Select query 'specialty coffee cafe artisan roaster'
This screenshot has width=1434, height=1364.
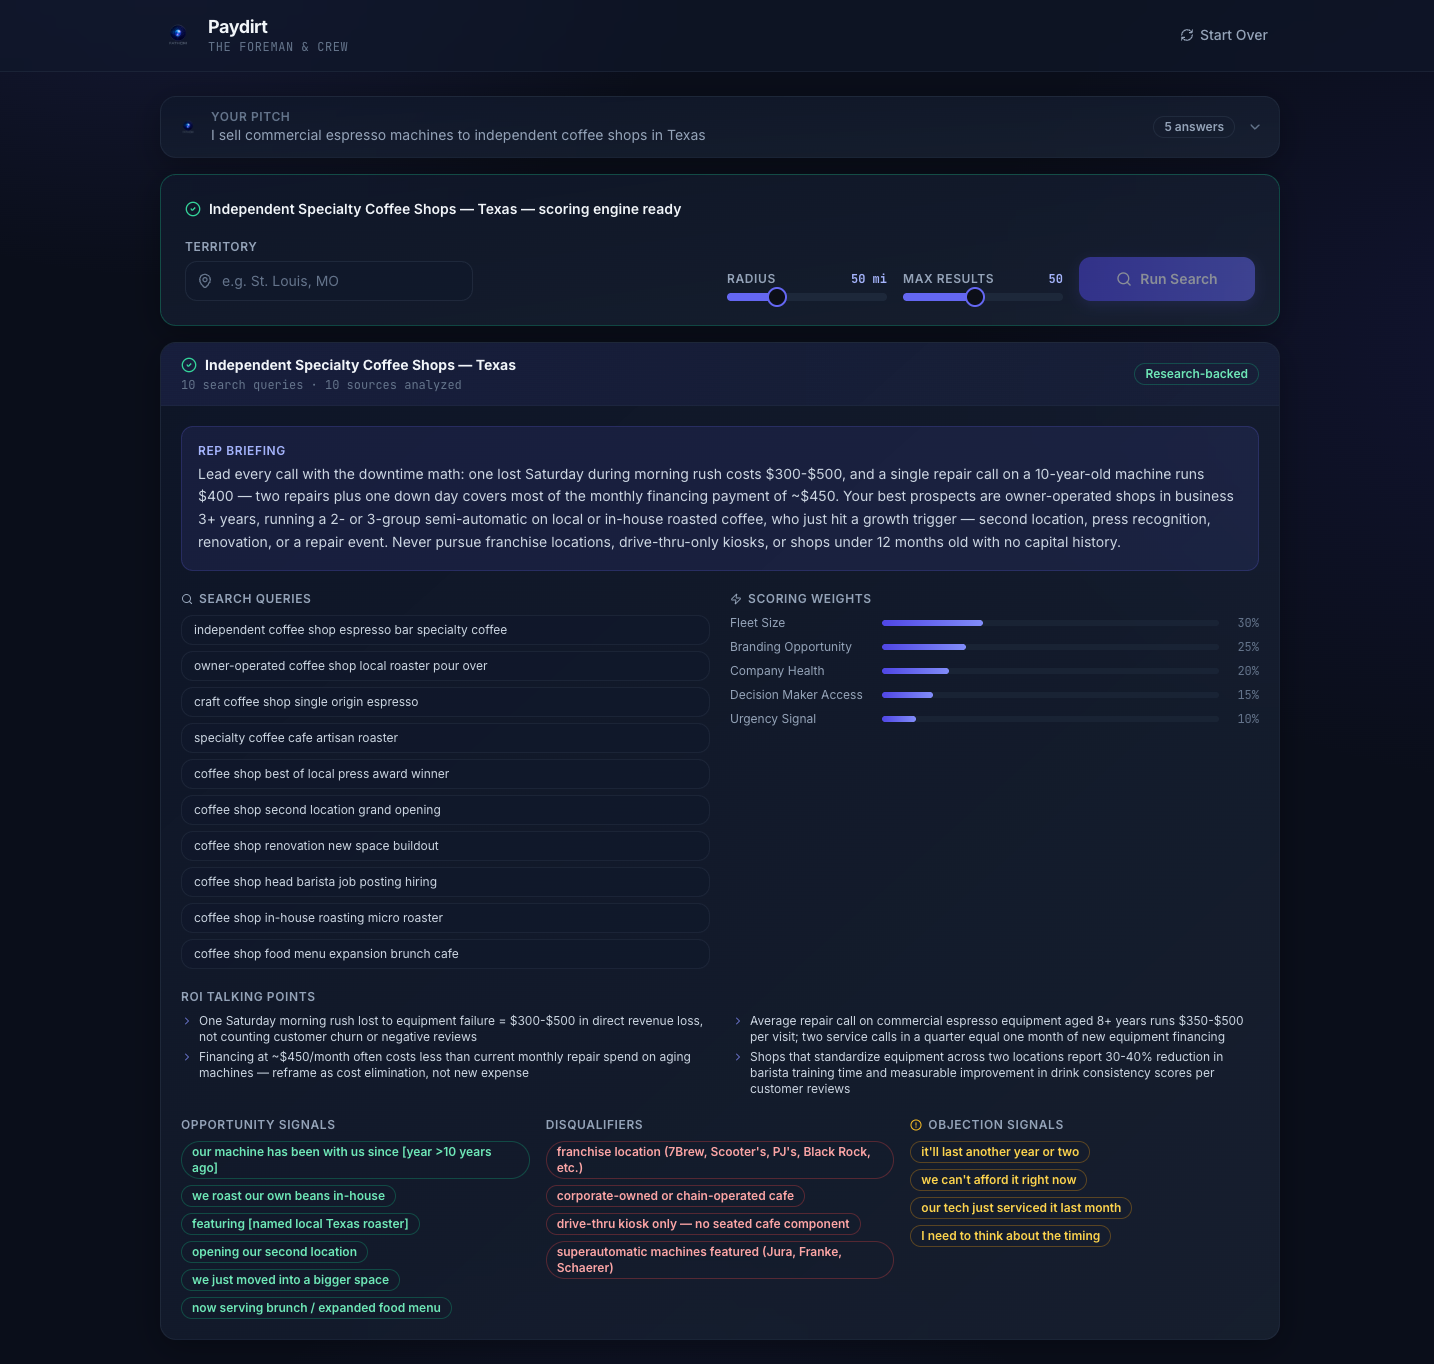pyautogui.click(x=445, y=738)
